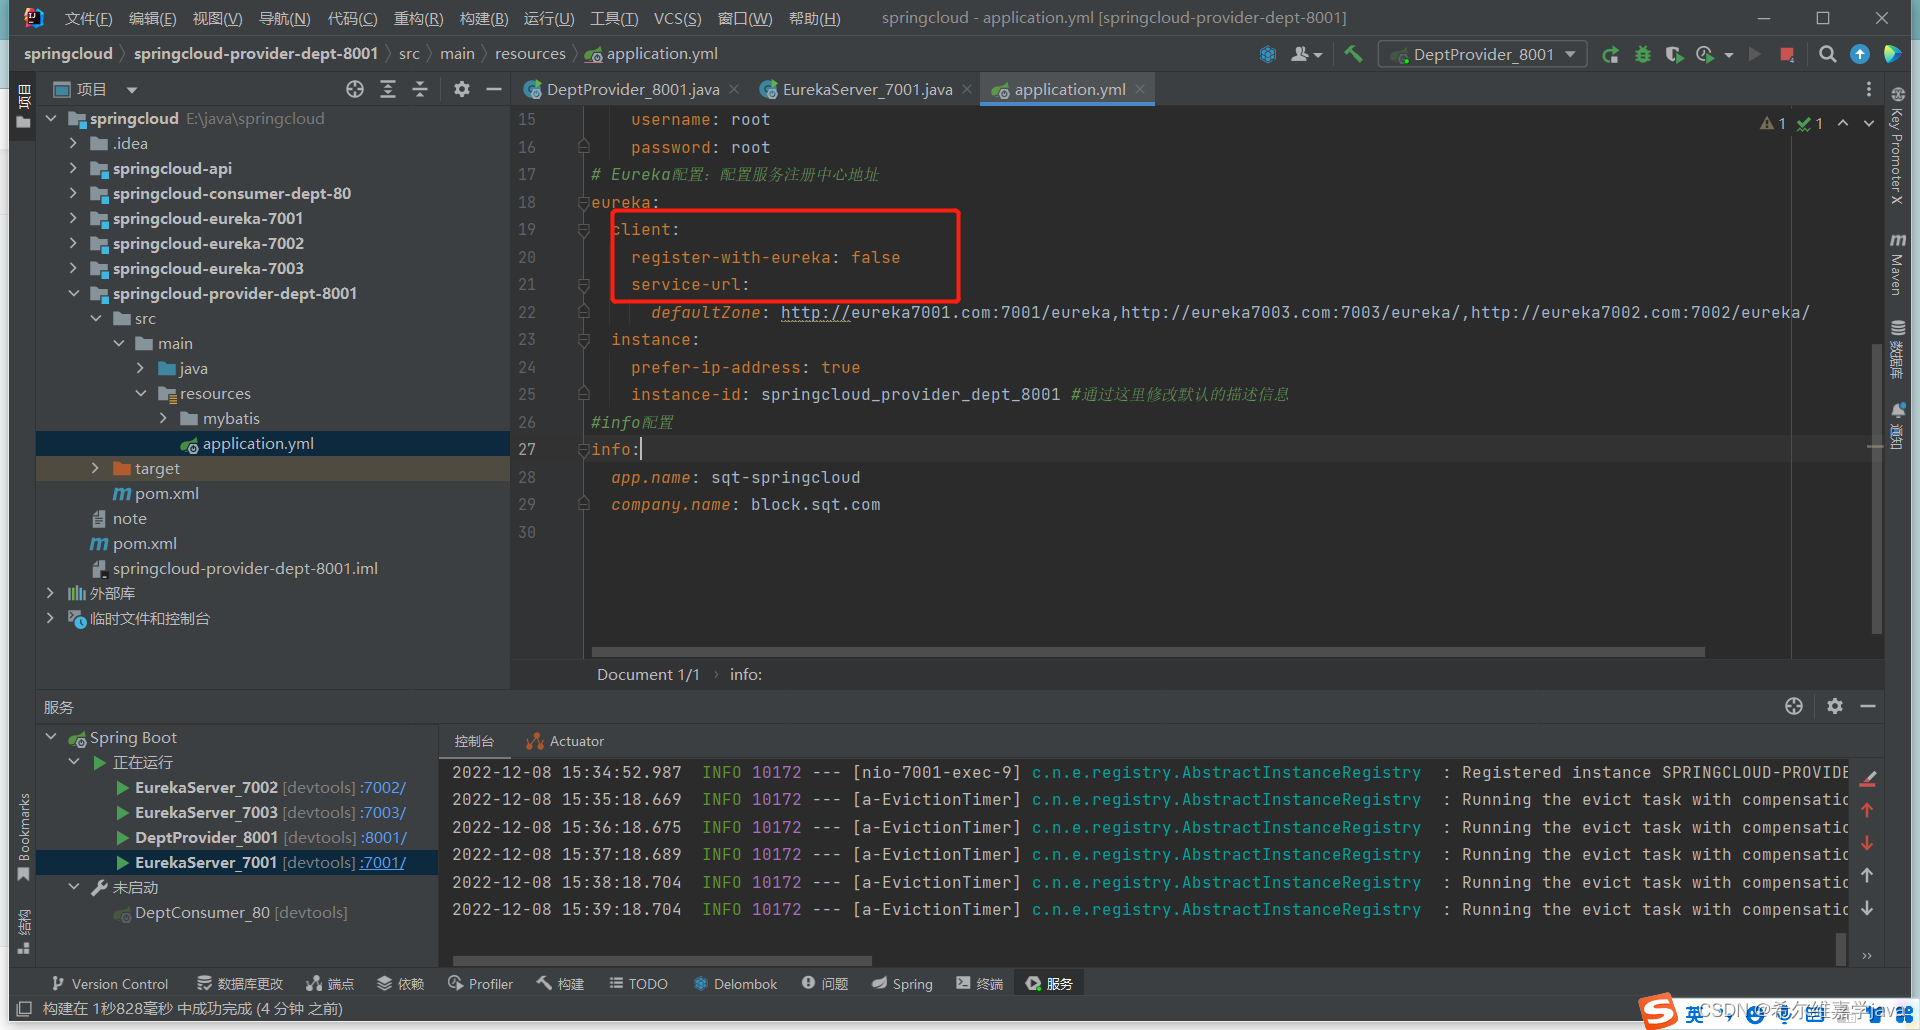
Task: Run profiler via the clock toolbar icon
Action: click(1708, 54)
